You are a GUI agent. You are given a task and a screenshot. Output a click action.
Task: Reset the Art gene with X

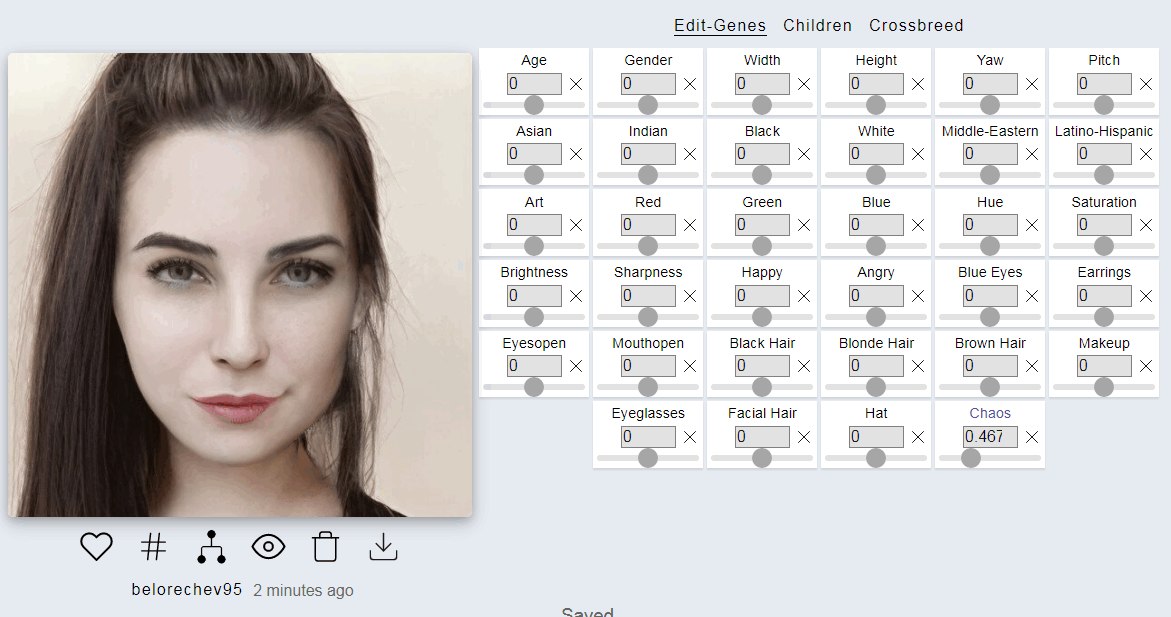point(576,225)
